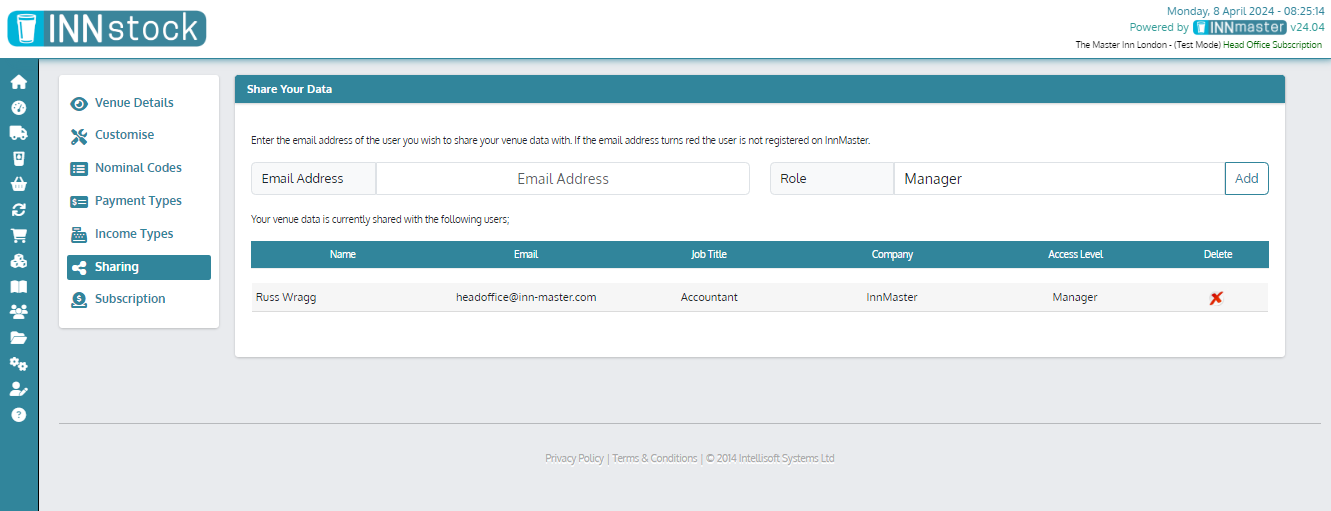Select the Sharing menu item
The width and height of the screenshot is (1331, 511).
(139, 267)
